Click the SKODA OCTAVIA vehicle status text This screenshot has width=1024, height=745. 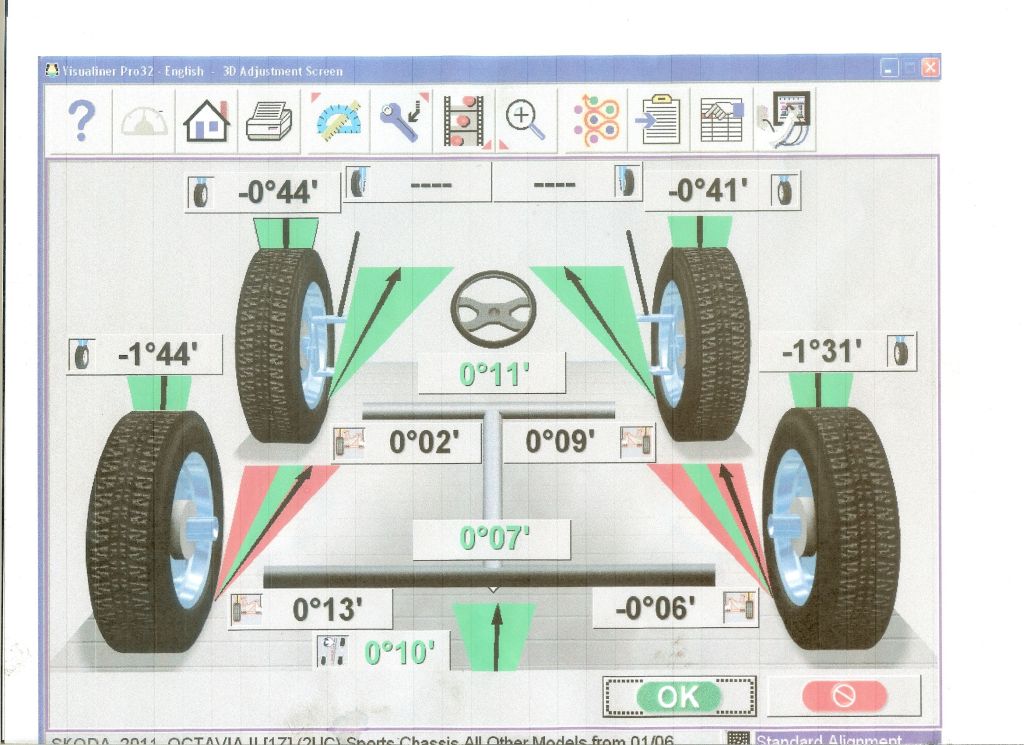click(x=362, y=740)
